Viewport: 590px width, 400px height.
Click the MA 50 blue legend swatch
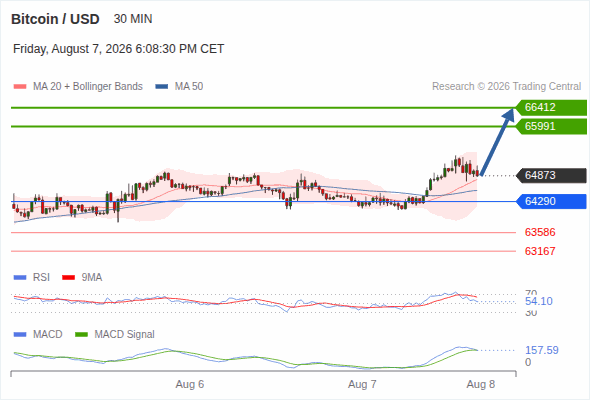[162, 87]
